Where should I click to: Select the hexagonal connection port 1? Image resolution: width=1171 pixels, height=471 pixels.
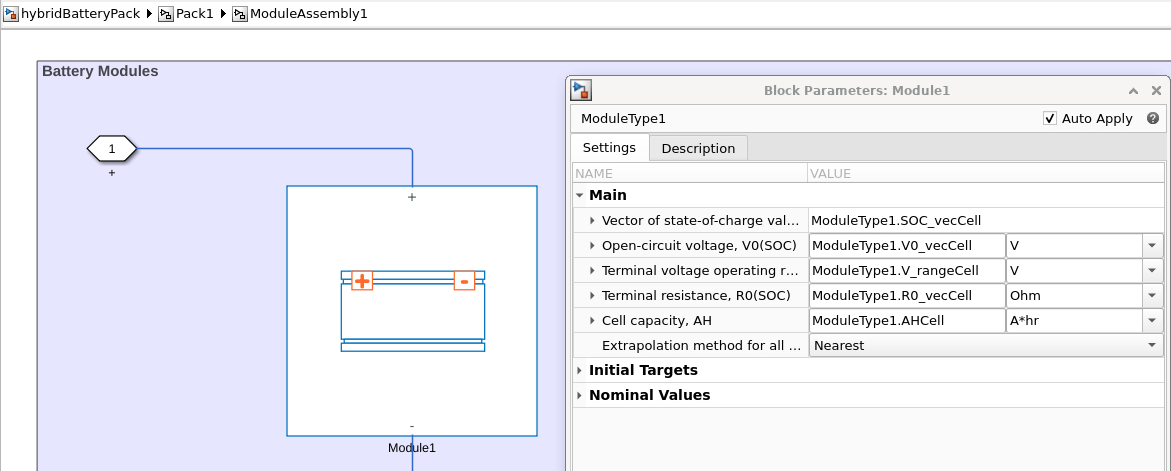point(112,149)
